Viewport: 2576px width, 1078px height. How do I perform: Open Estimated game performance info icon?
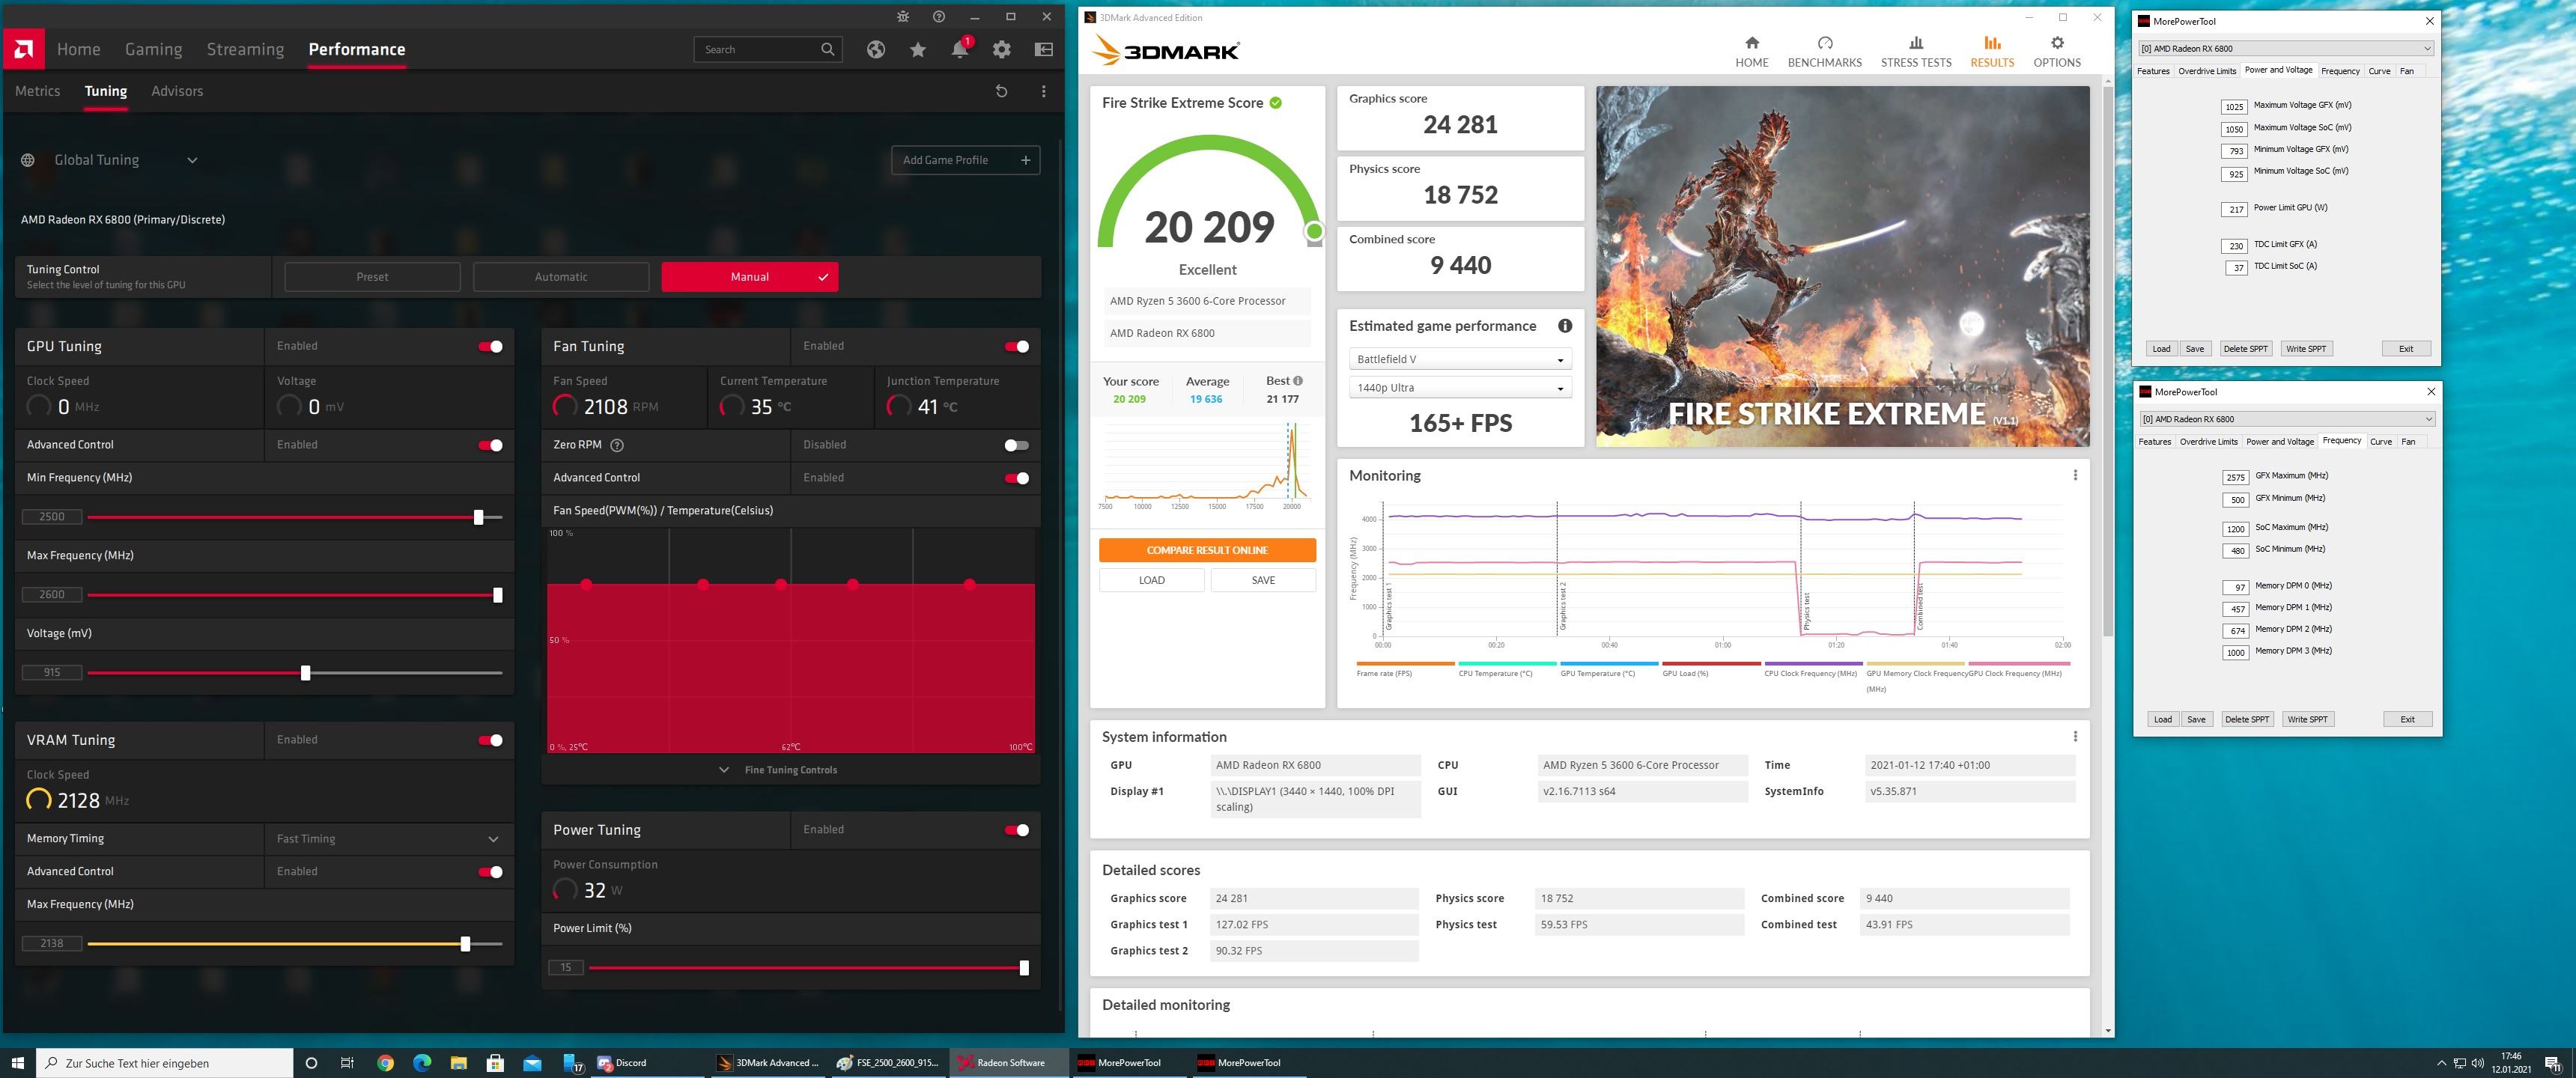1565,326
